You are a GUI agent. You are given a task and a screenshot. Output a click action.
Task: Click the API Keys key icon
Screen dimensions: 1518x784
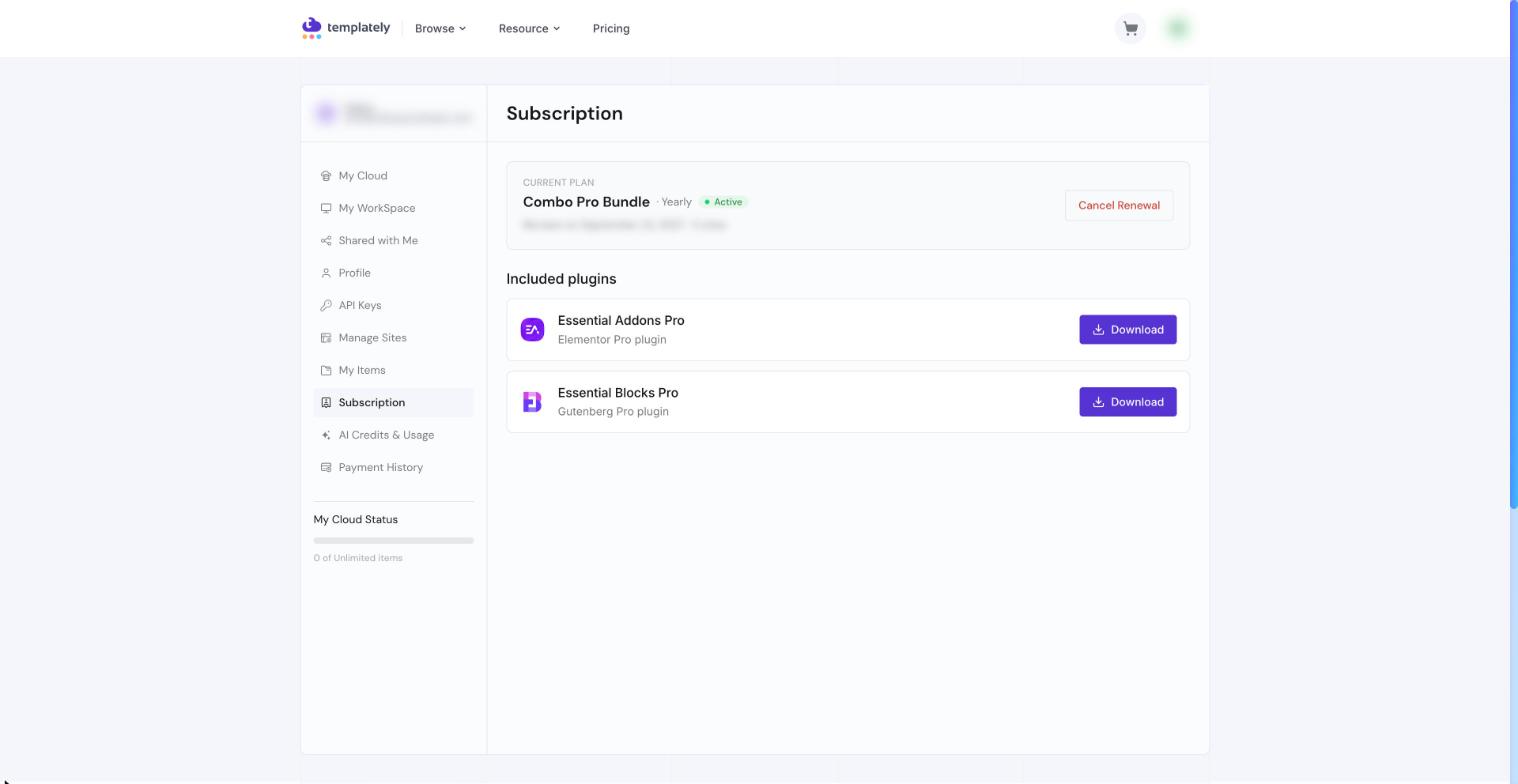pyautogui.click(x=326, y=306)
